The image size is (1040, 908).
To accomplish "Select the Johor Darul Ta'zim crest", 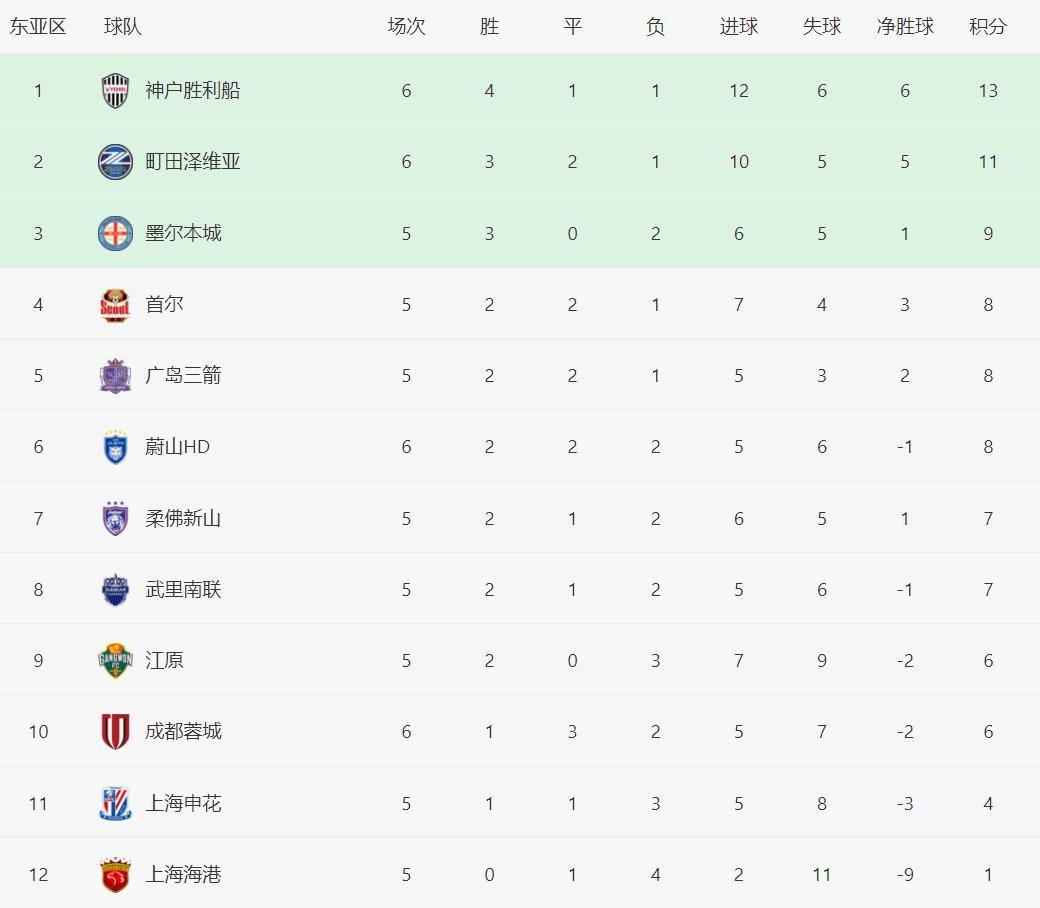I will [115, 518].
